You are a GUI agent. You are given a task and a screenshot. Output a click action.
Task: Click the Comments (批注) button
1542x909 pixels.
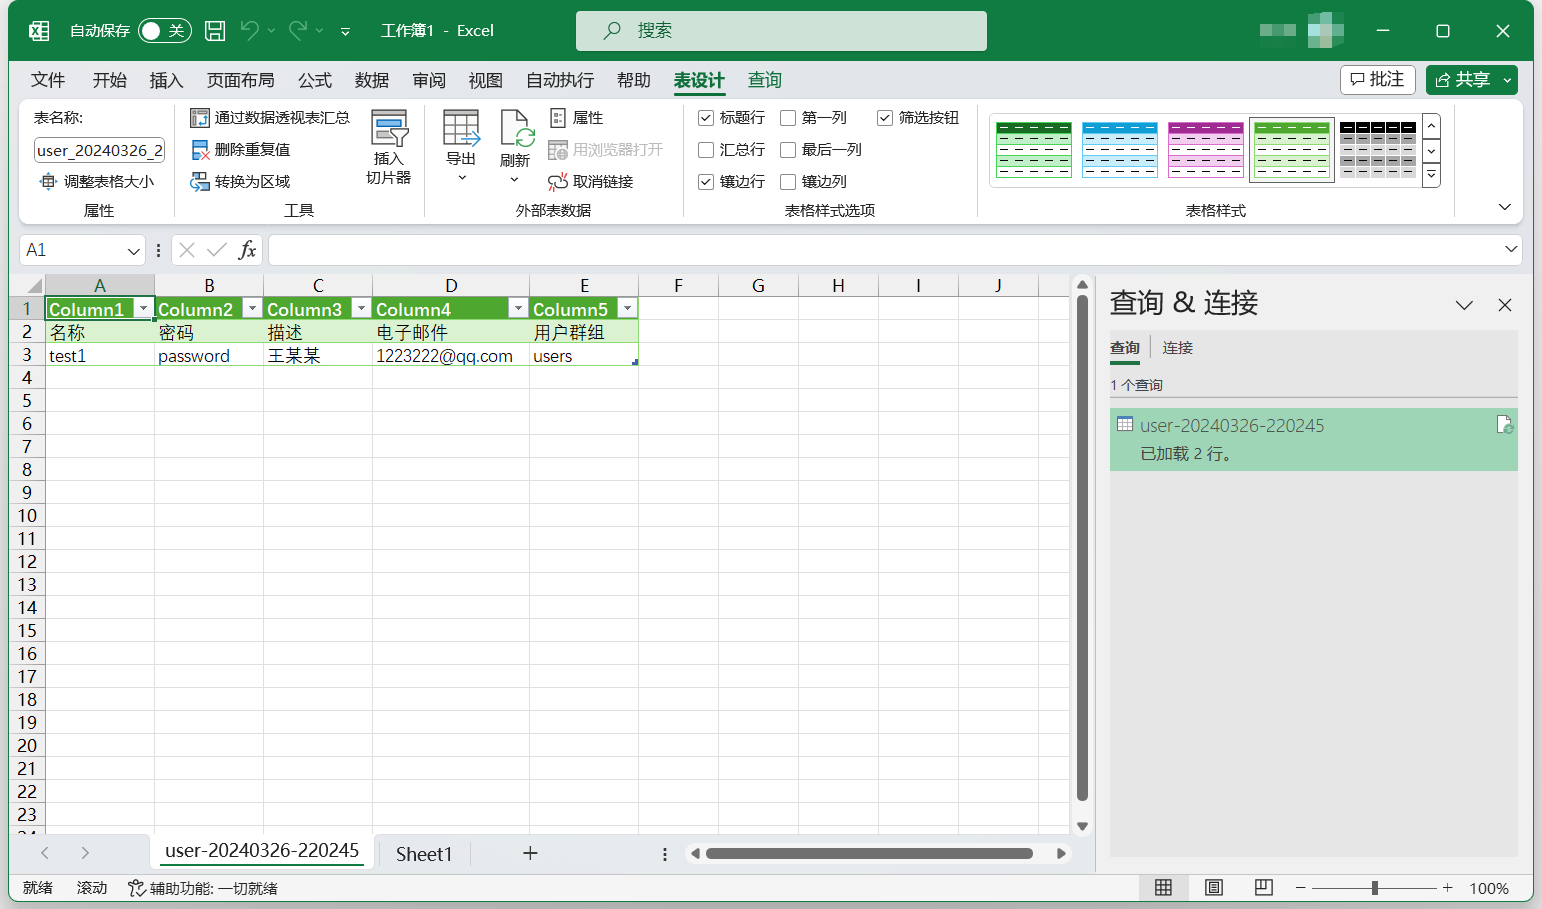[1377, 80]
